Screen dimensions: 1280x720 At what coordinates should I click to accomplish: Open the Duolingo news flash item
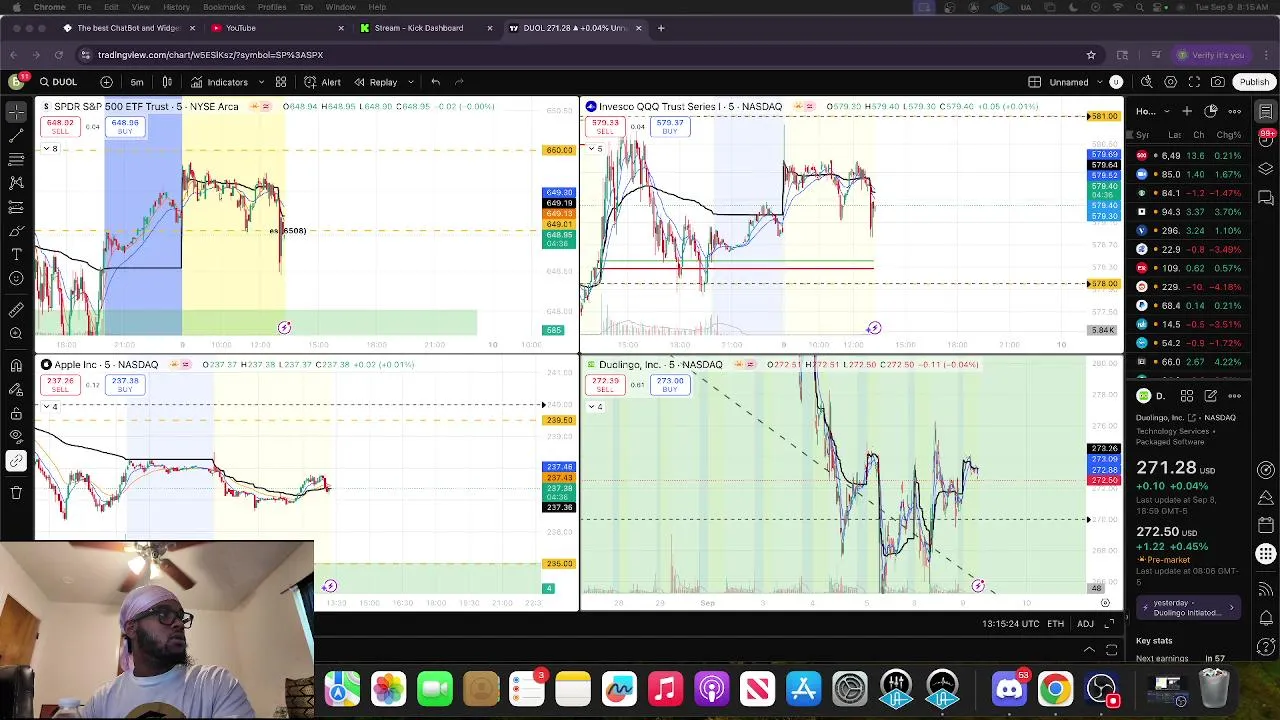tap(1189, 607)
